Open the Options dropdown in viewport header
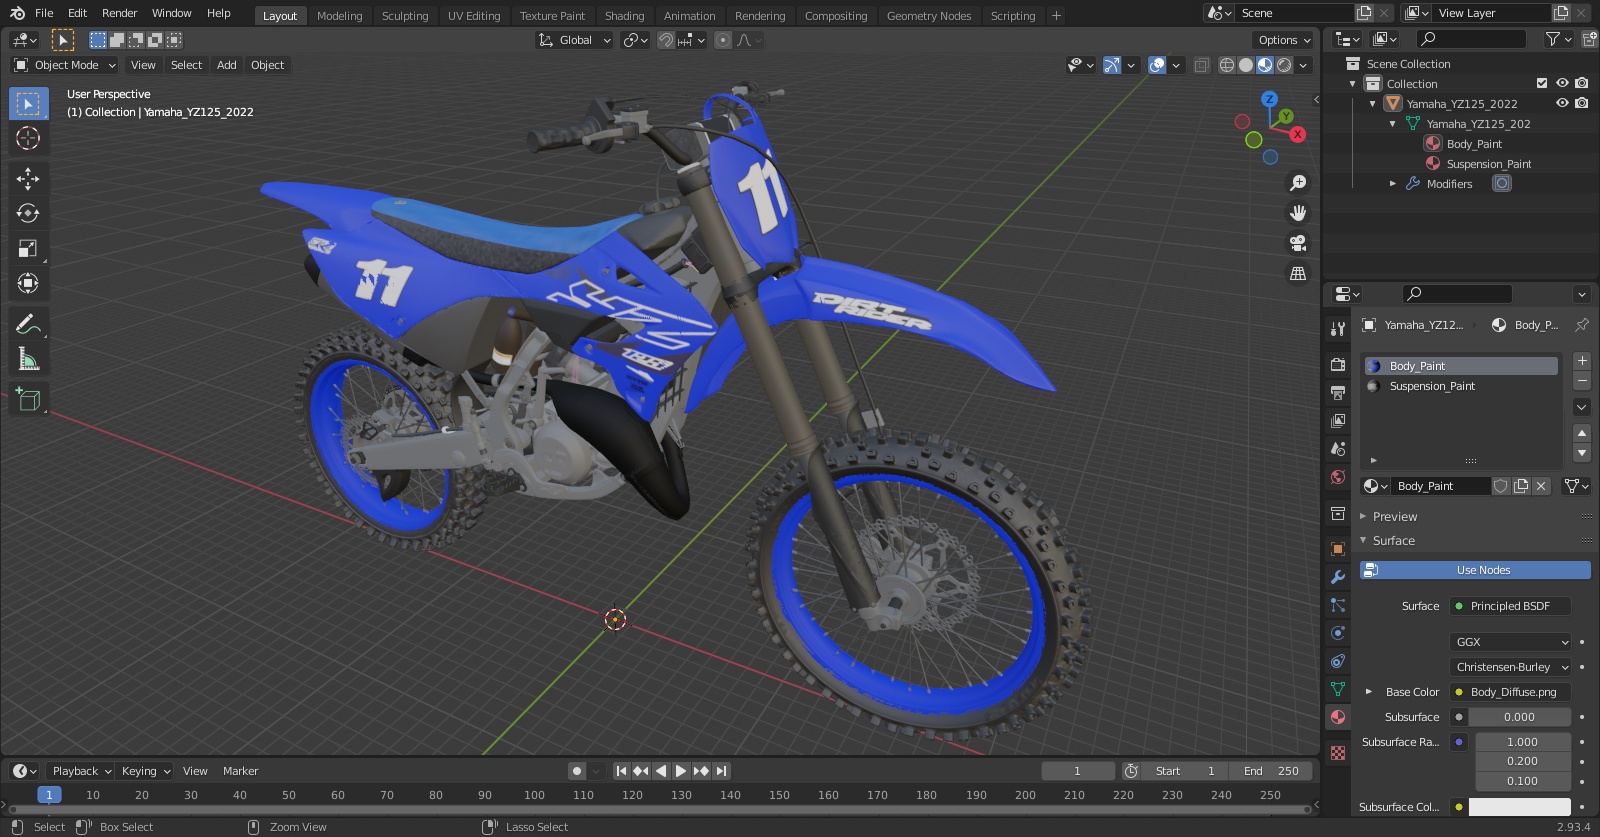The width and height of the screenshot is (1600, 837). 1284,40
